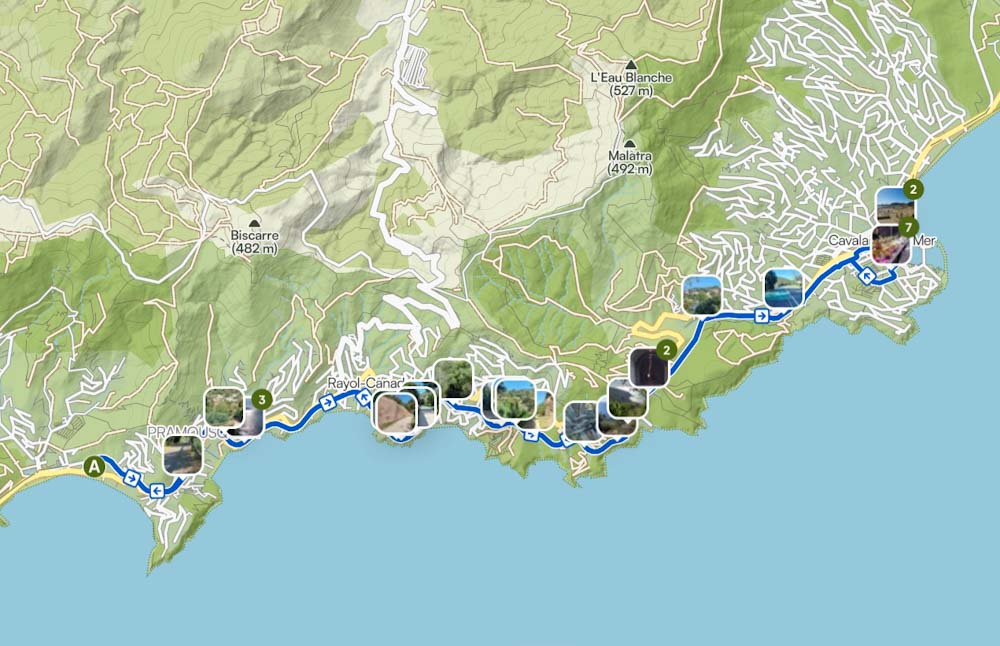Open the dirt path photo at Rayol-Canadel

pyautogui.click(x=395, y=413)
